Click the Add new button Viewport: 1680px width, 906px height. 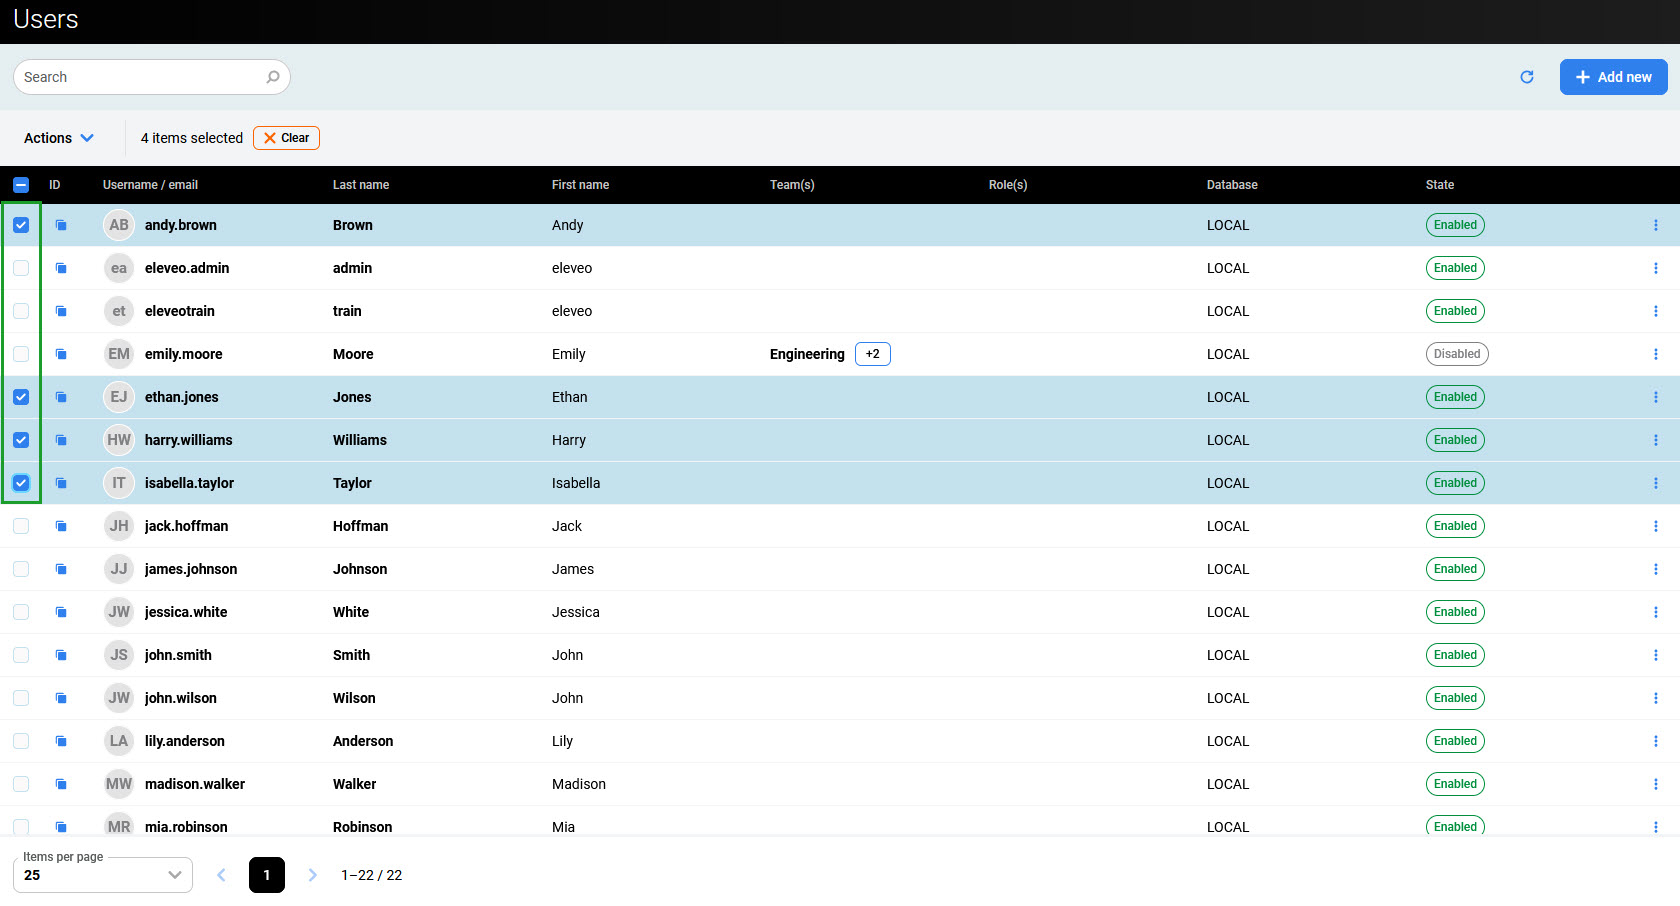click(1613, 77)
